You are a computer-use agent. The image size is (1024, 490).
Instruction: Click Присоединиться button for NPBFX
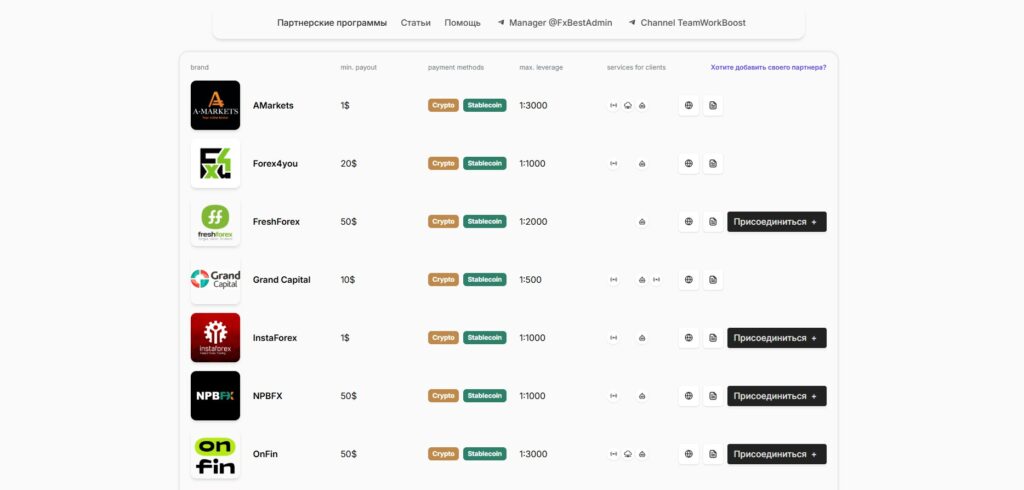coord(776,396)
